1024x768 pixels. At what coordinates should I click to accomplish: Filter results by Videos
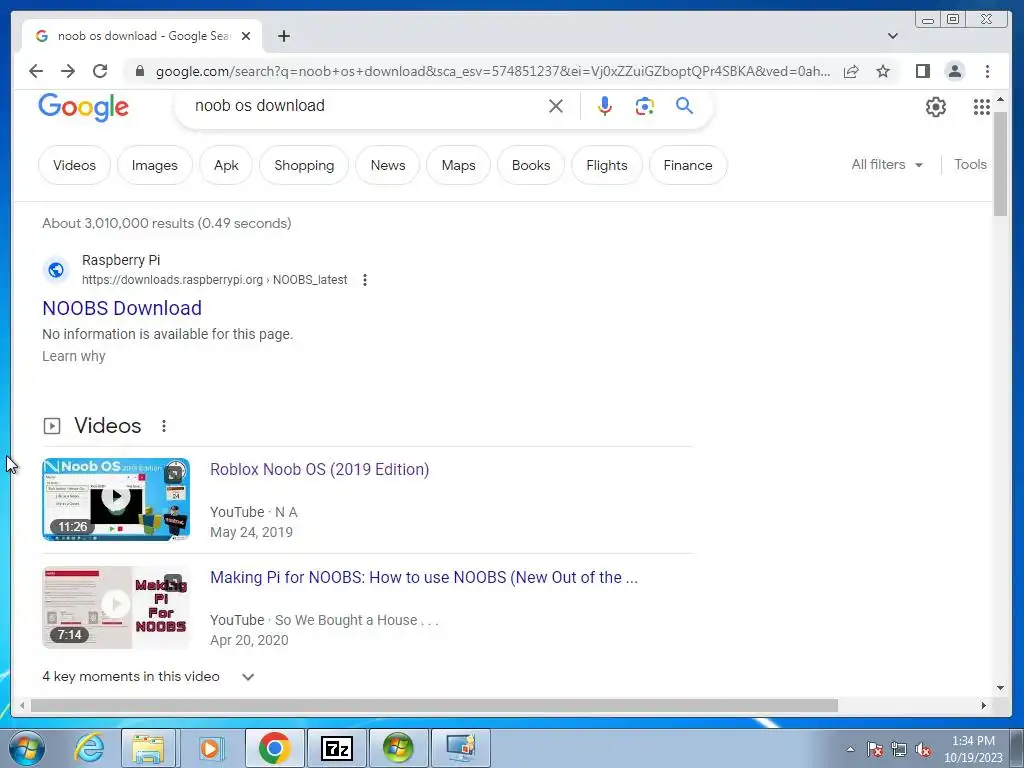(74, 165)
